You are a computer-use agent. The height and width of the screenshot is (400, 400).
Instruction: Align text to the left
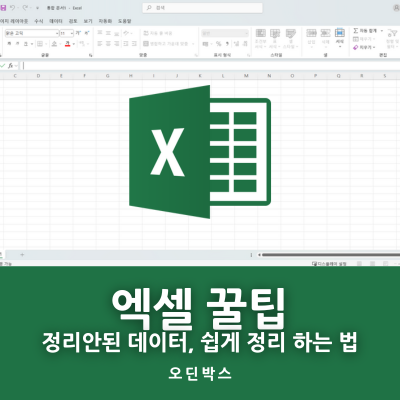100,44
